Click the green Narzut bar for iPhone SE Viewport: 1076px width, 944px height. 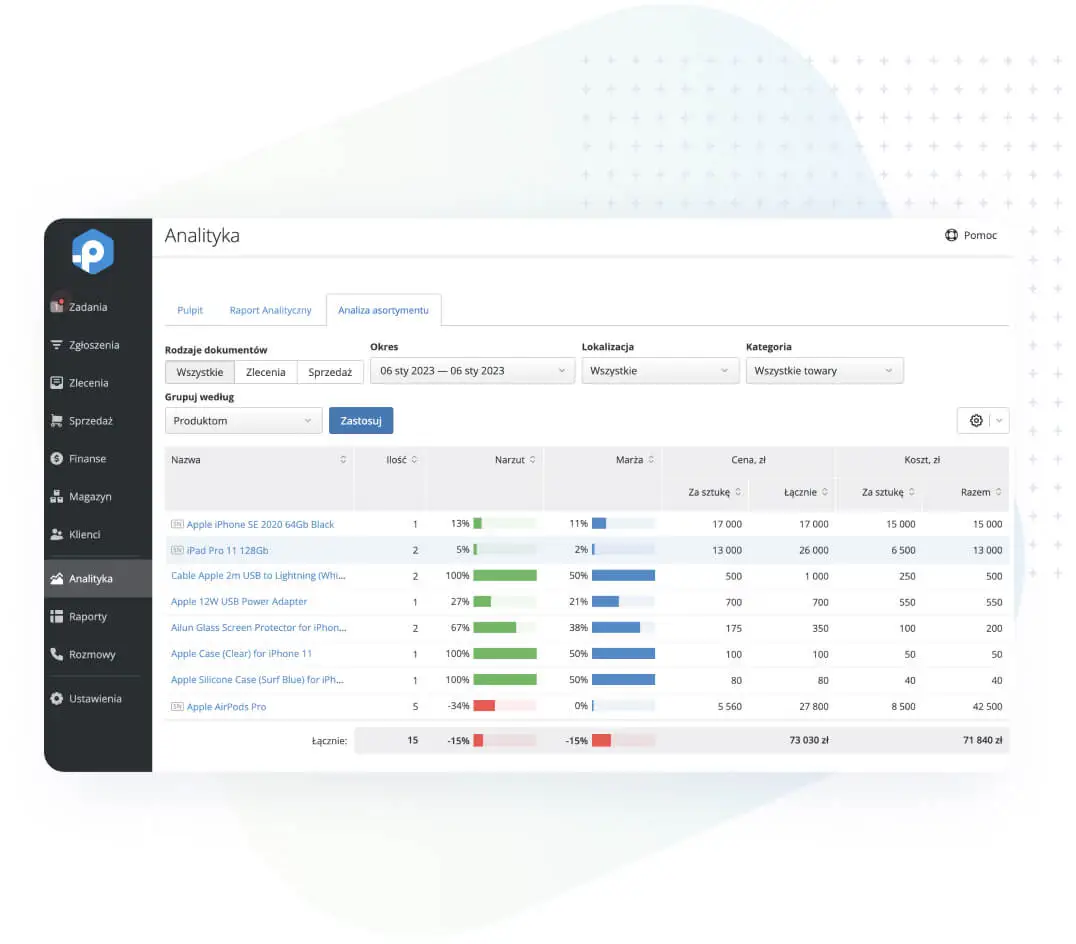[x=478, y=523]
